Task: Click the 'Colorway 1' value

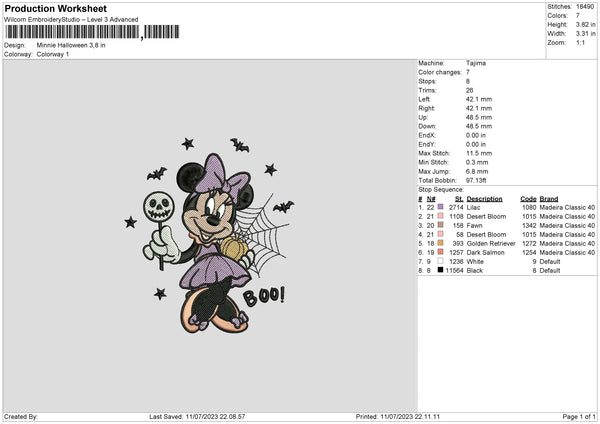Action: 53,54
